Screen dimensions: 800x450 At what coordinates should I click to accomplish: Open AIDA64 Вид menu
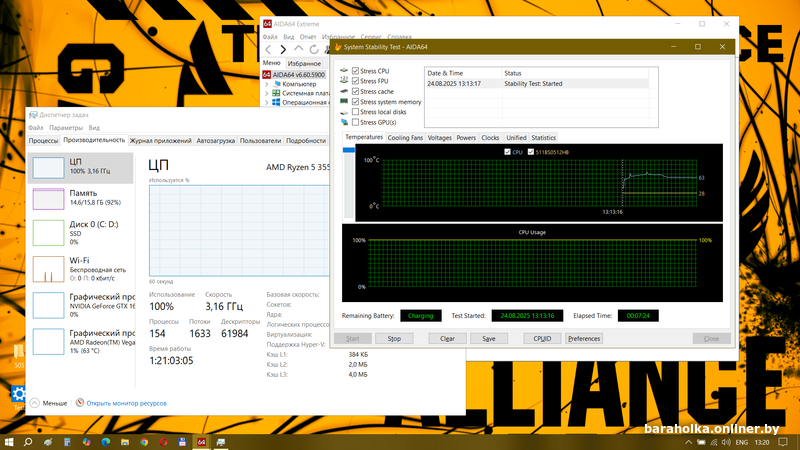[289, 37]
